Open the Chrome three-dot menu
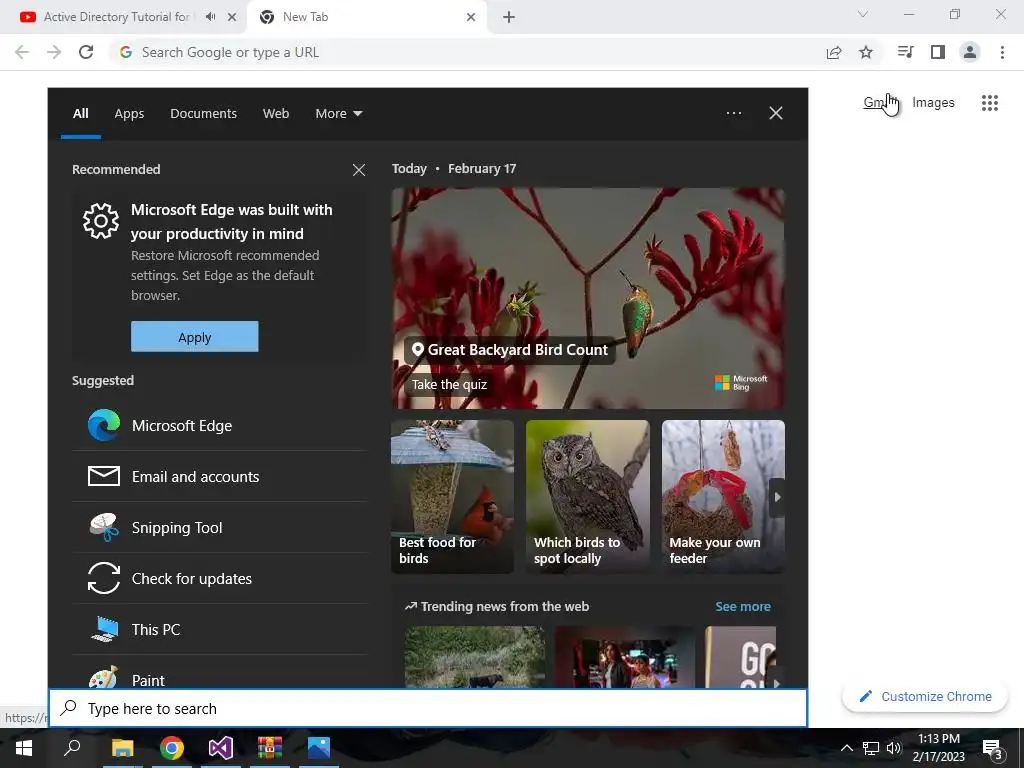This screenshot has width=1024, height=768. click(1002, 52)
